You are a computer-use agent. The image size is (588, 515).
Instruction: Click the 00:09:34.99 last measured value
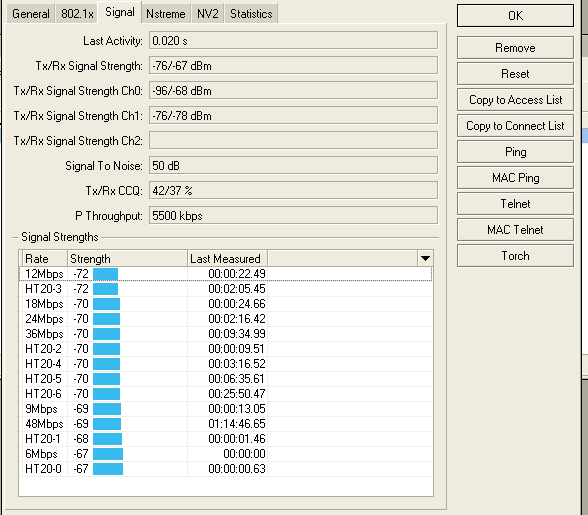(237, 334)
